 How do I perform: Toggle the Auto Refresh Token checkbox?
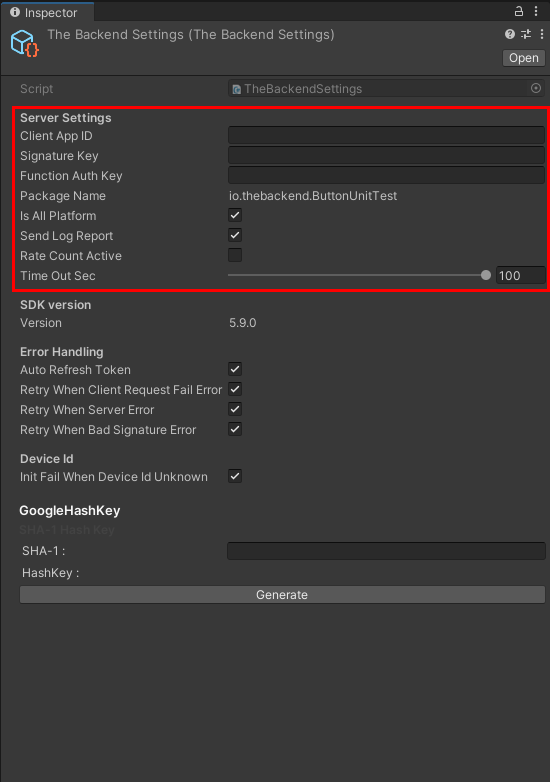pos(235,370)
